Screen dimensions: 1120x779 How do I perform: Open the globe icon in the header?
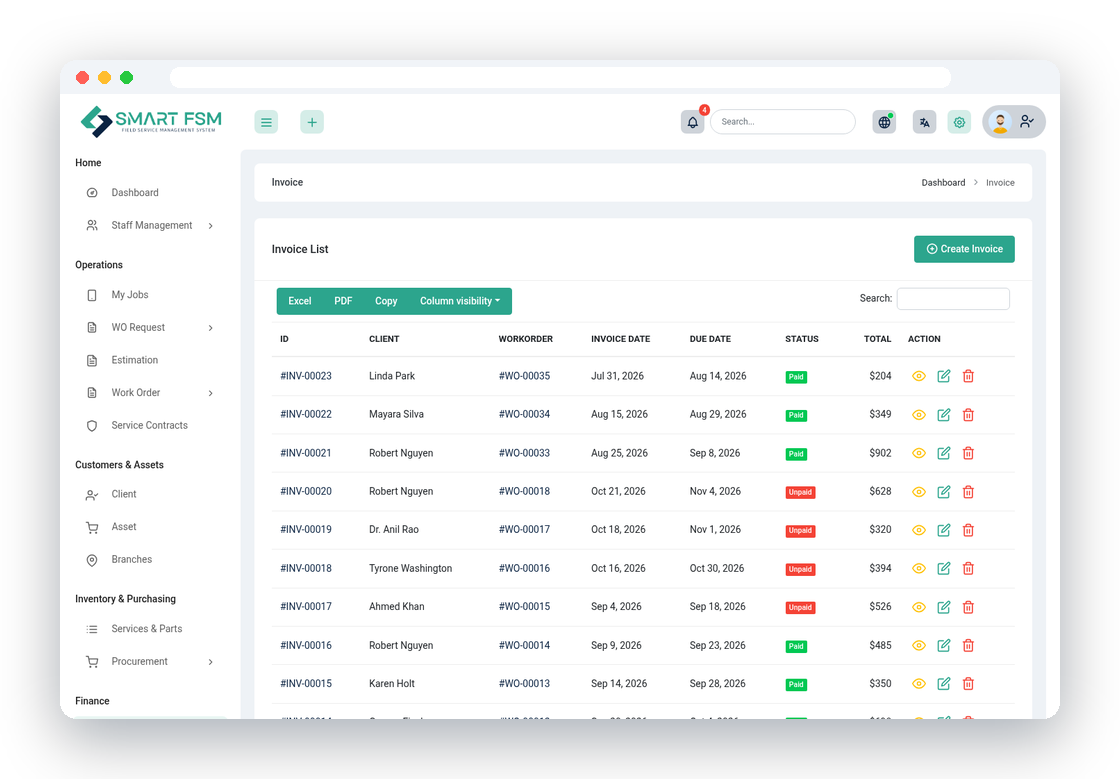click(x=884, y=122)
